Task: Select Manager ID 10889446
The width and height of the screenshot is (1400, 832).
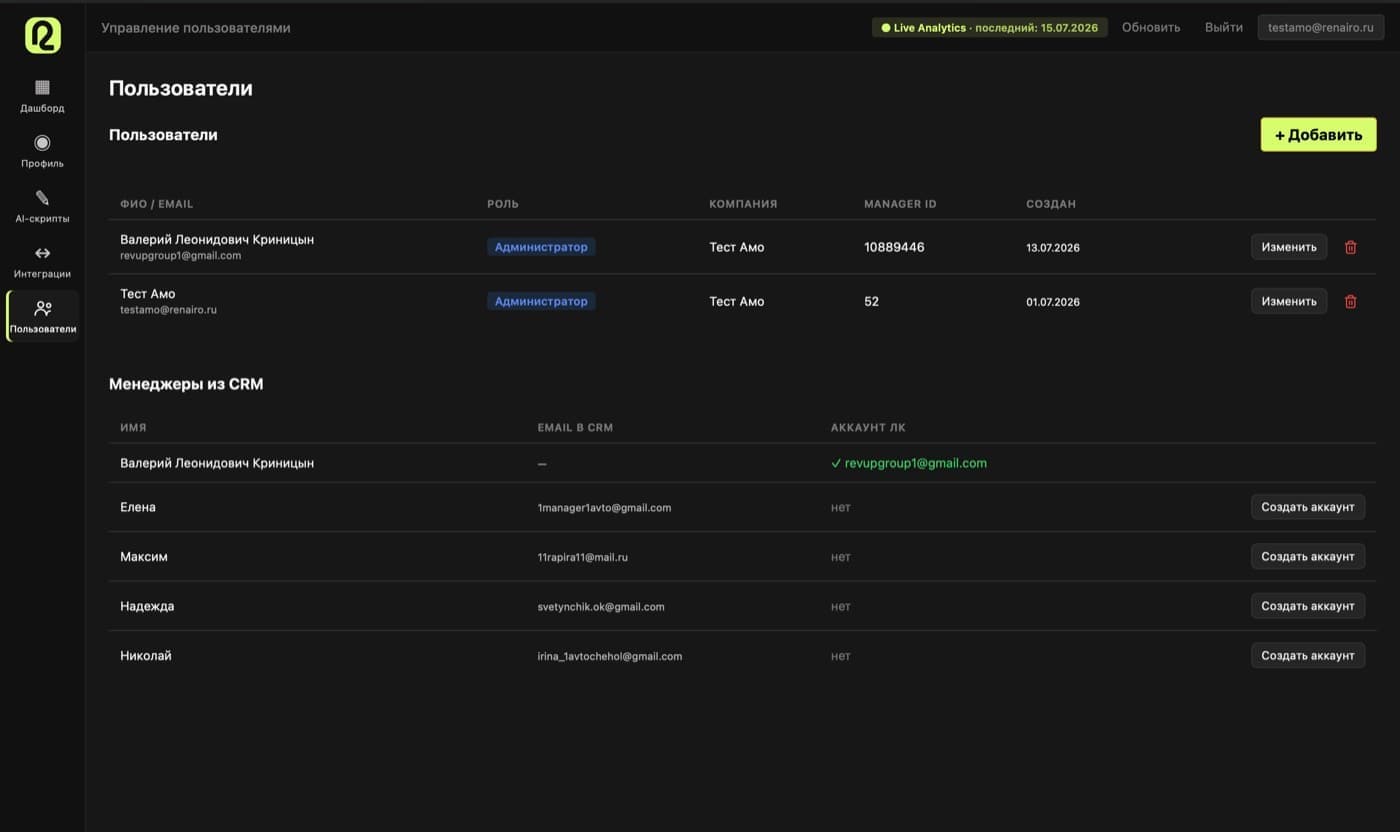Action: click(x=894, y=247)
